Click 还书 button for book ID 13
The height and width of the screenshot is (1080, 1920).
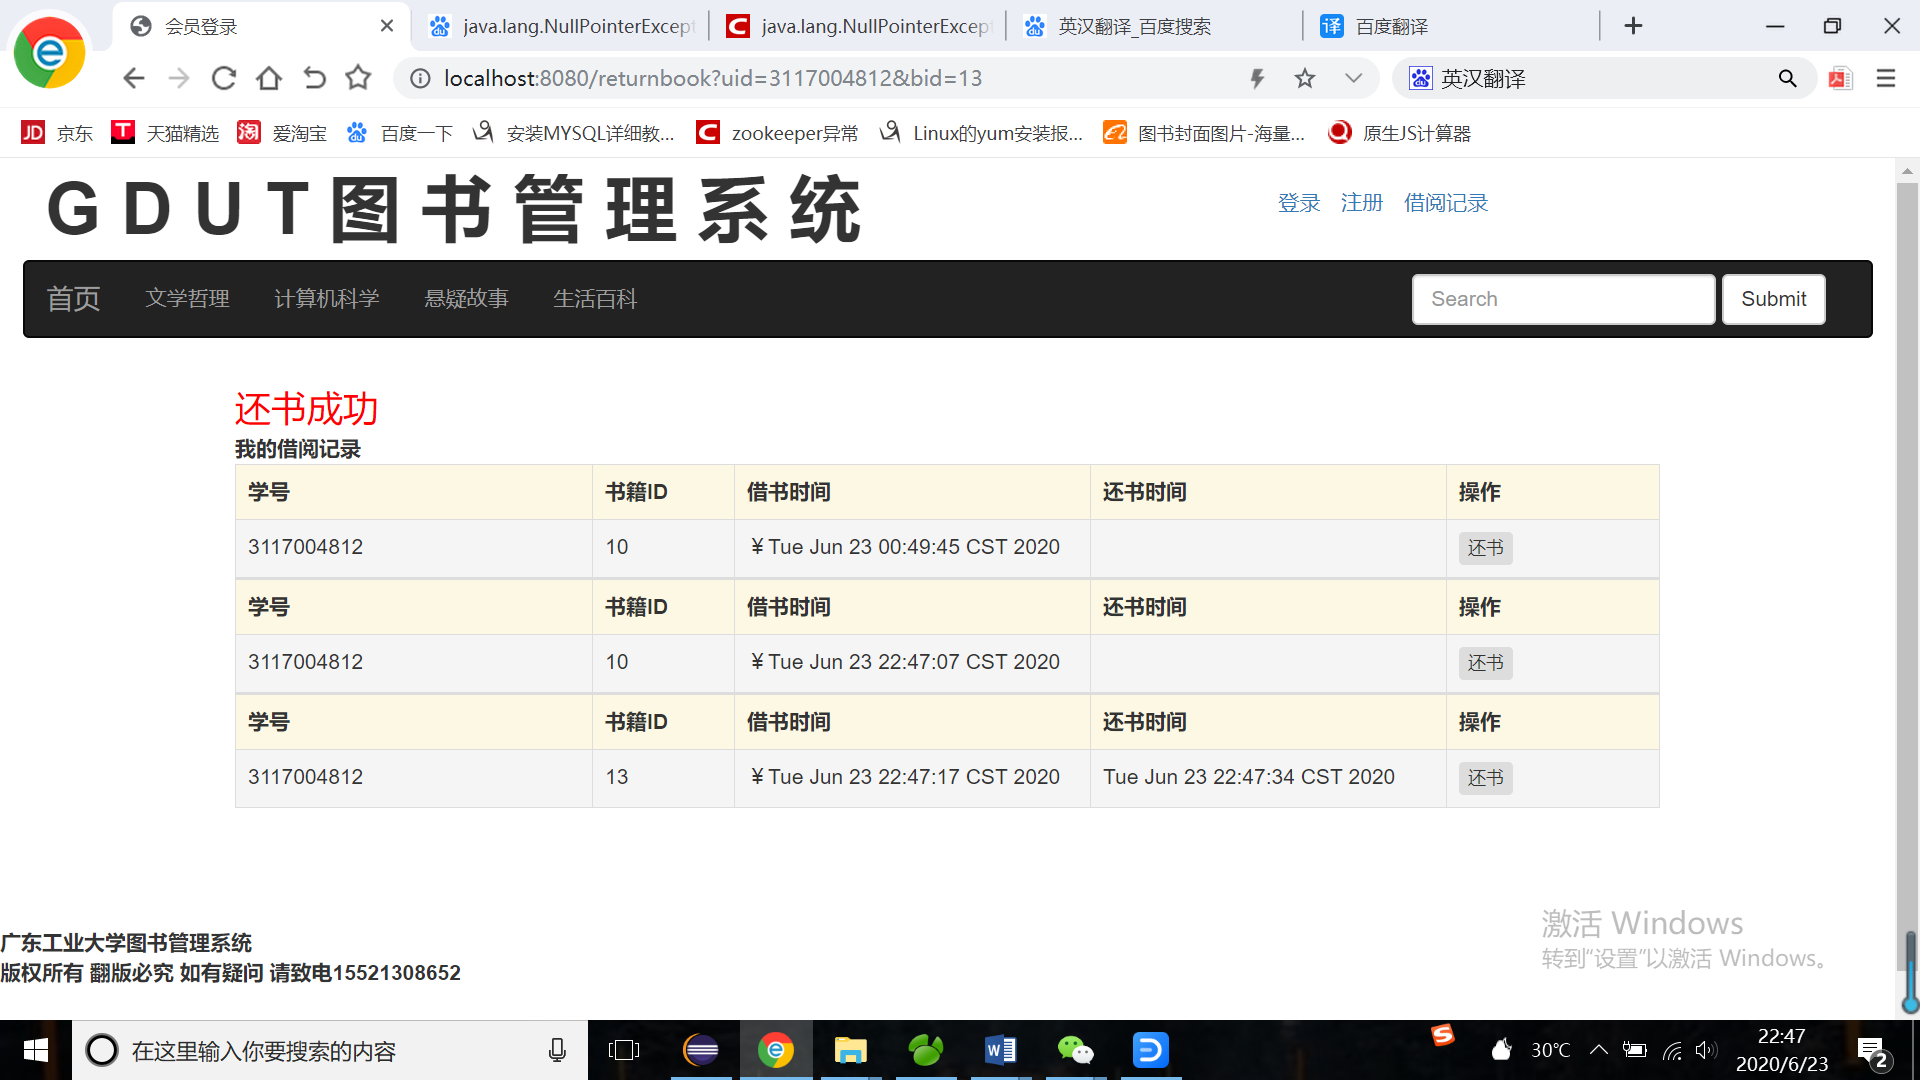click(x=1485, y=778)
